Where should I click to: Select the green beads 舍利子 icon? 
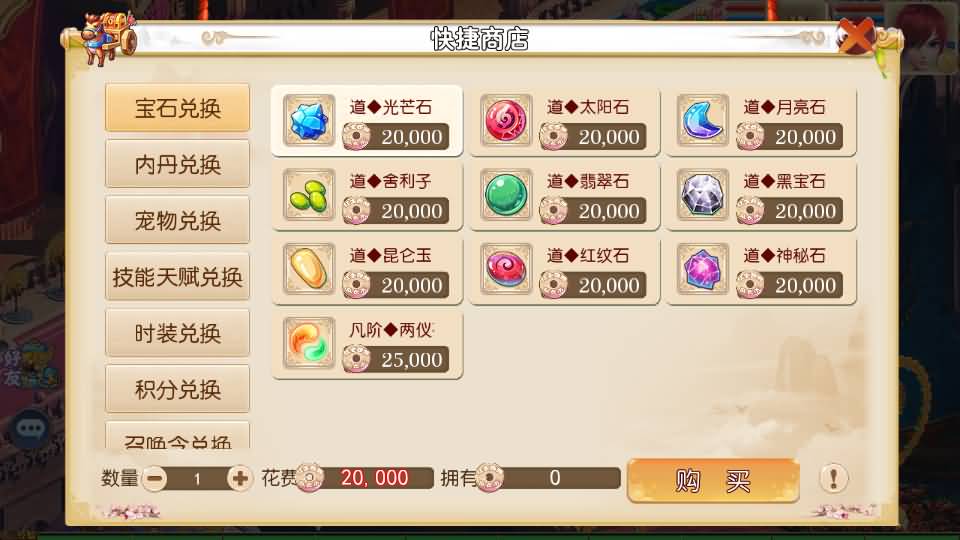pyautogui.click(x=309, y=195)
